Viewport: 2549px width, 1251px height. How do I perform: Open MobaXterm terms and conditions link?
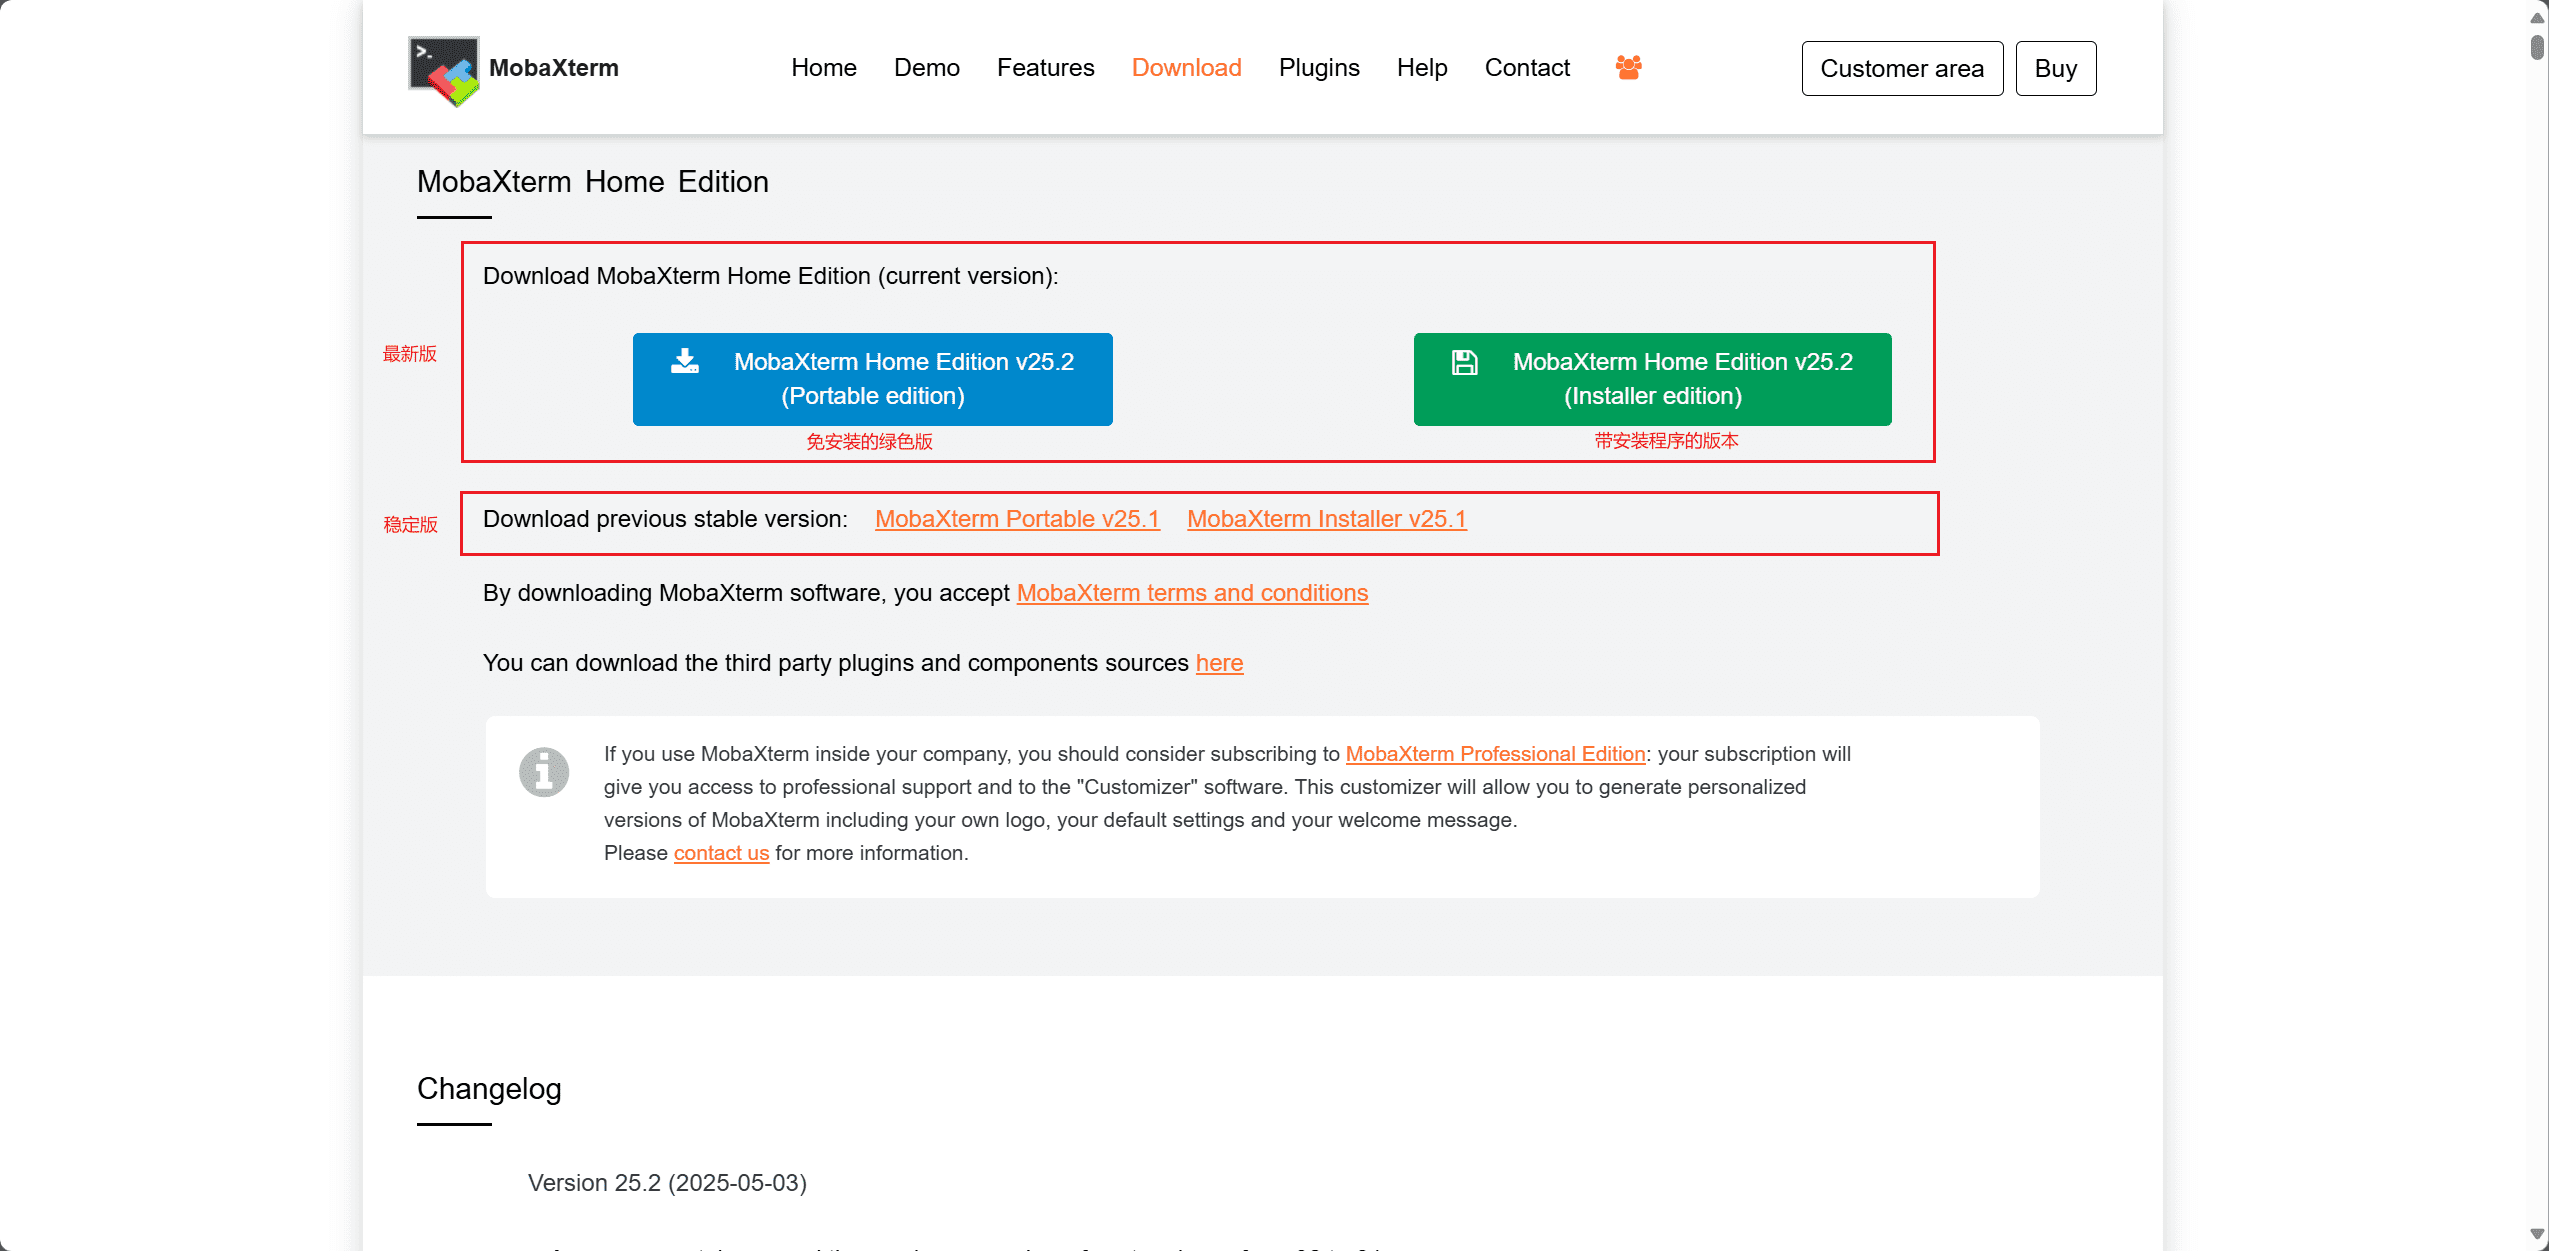[1192, 593]
